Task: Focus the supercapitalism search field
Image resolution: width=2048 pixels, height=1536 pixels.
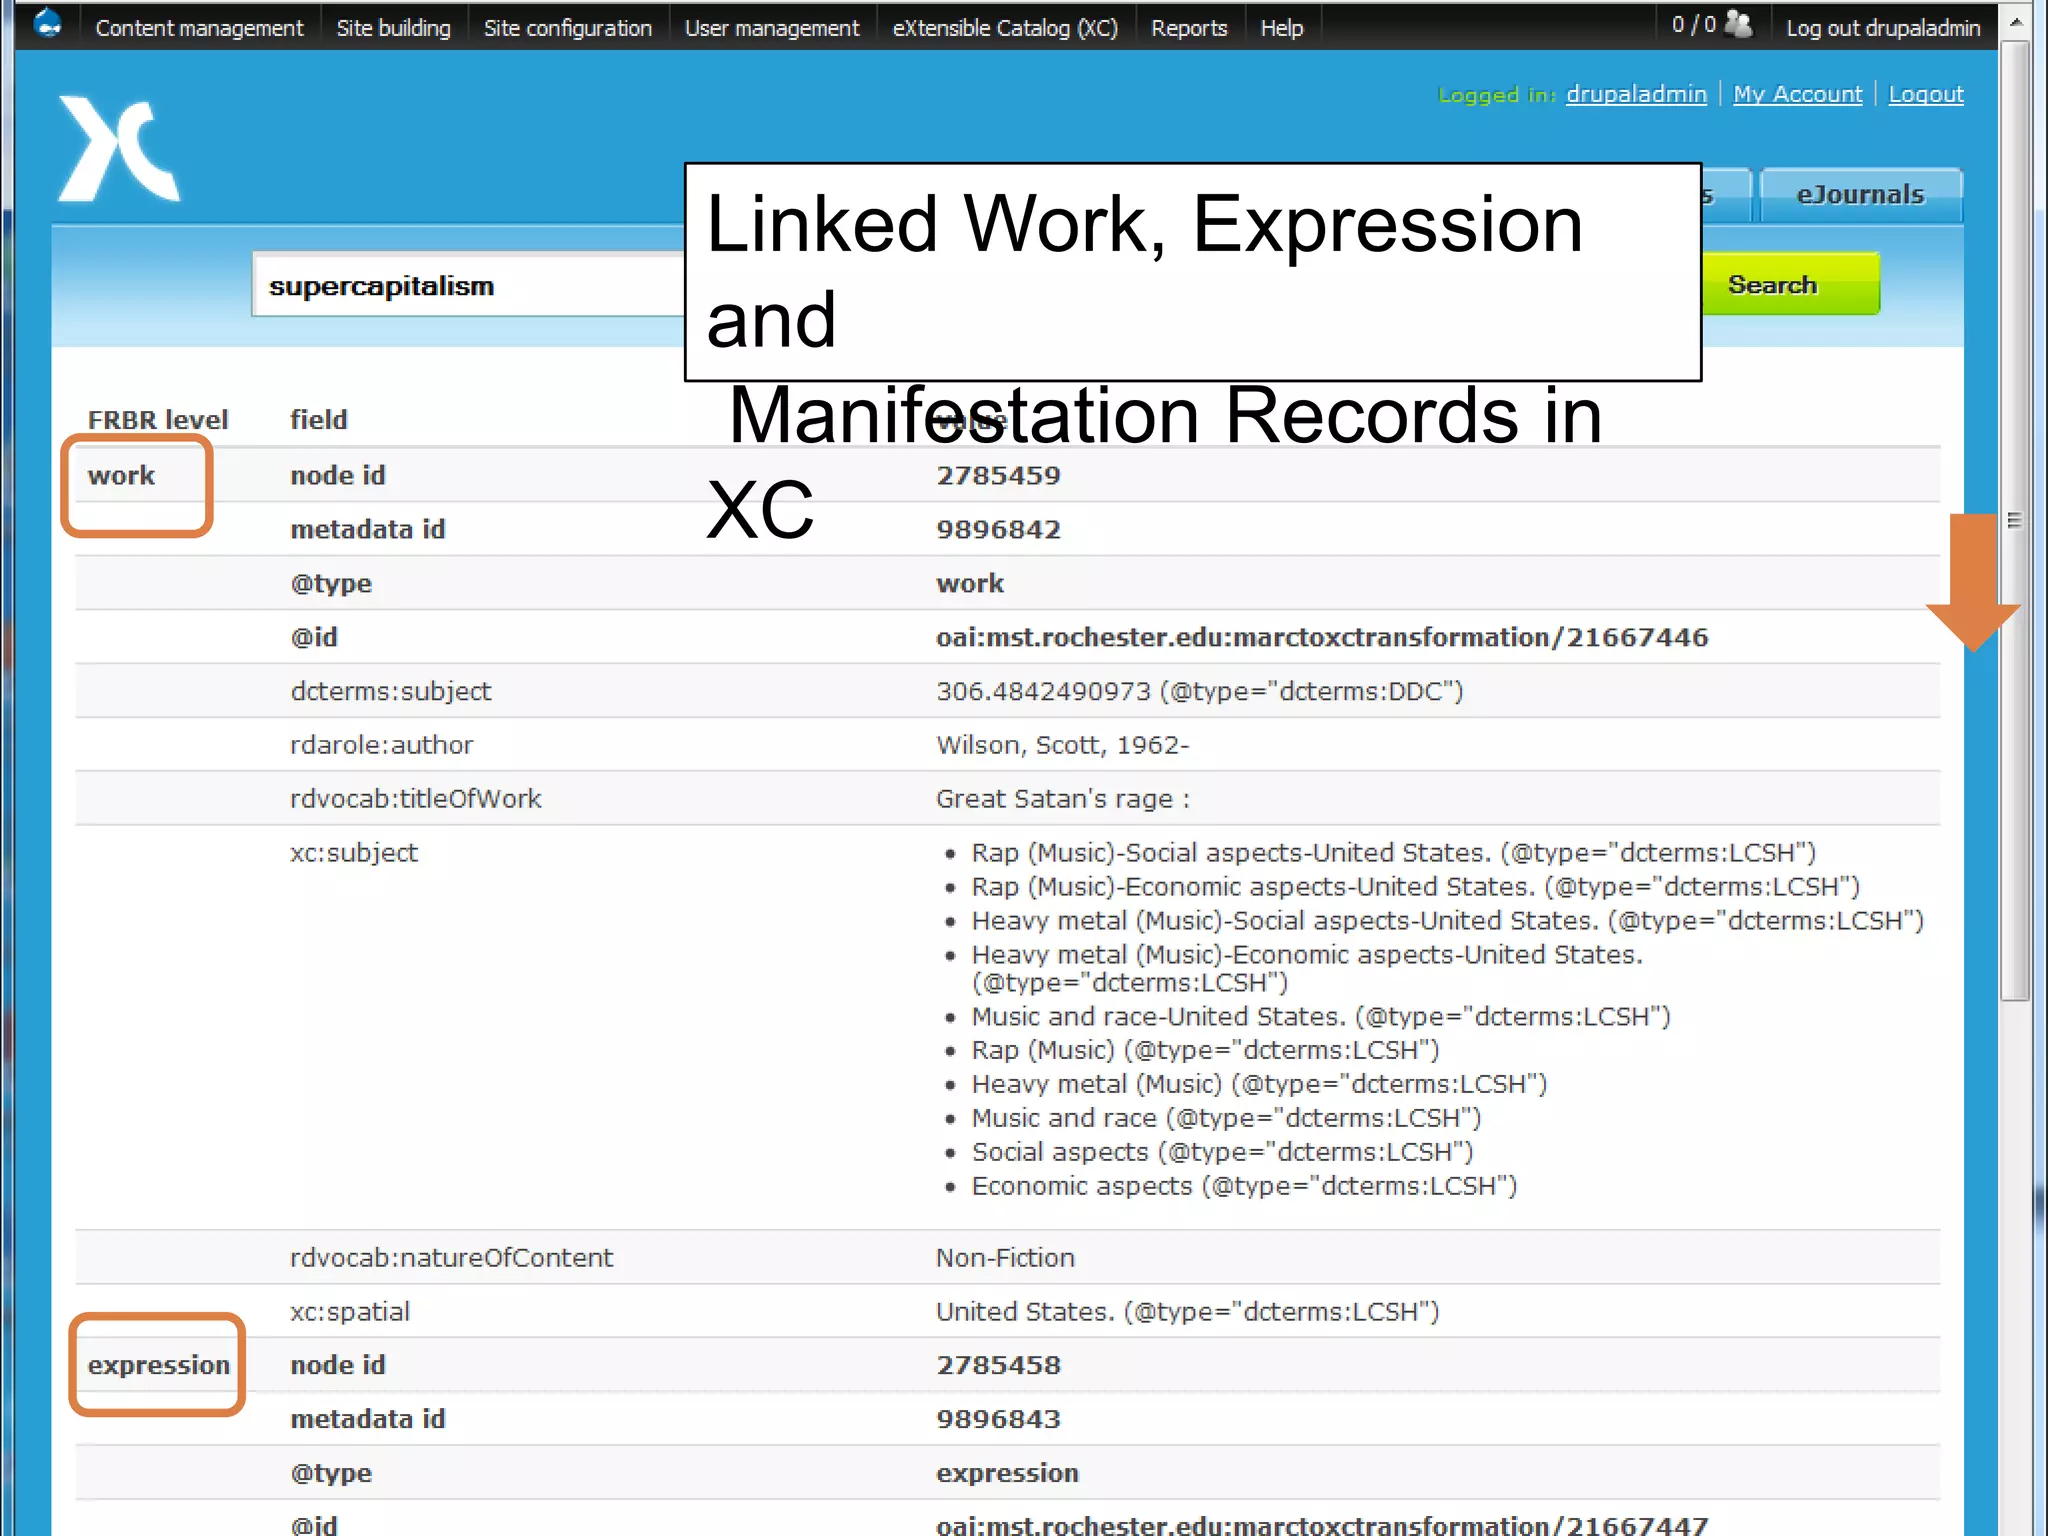Action: coord(468,286)
